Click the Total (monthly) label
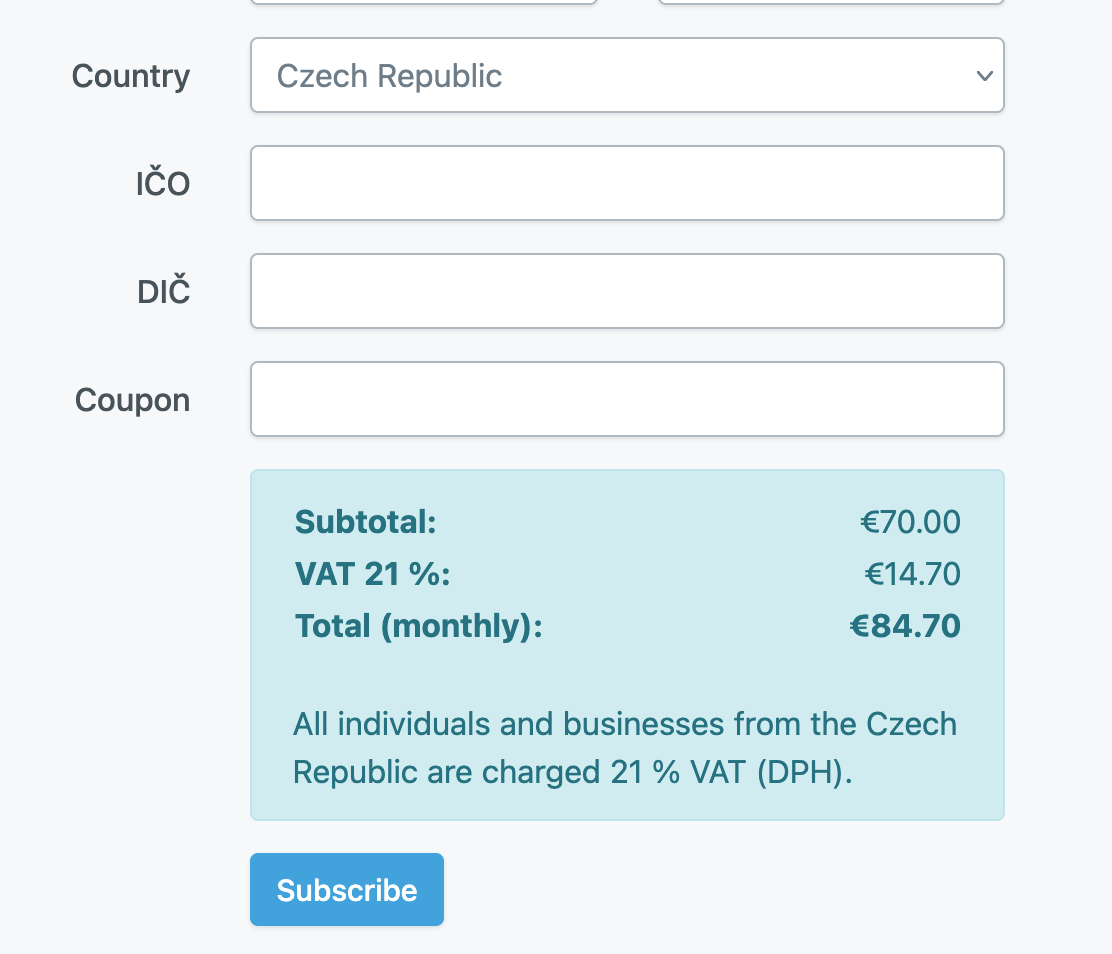 tap(419, 626)
